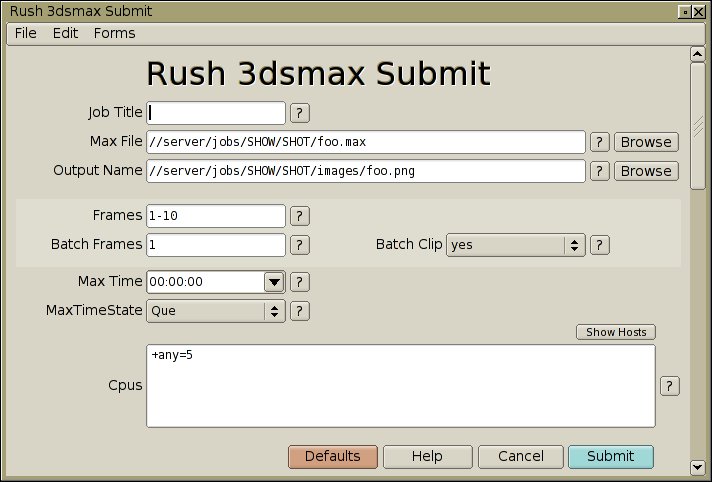The height and width of the screenshot is (482, 712).
Task: Open the Forms menu
Action: [x=114, y=33]
